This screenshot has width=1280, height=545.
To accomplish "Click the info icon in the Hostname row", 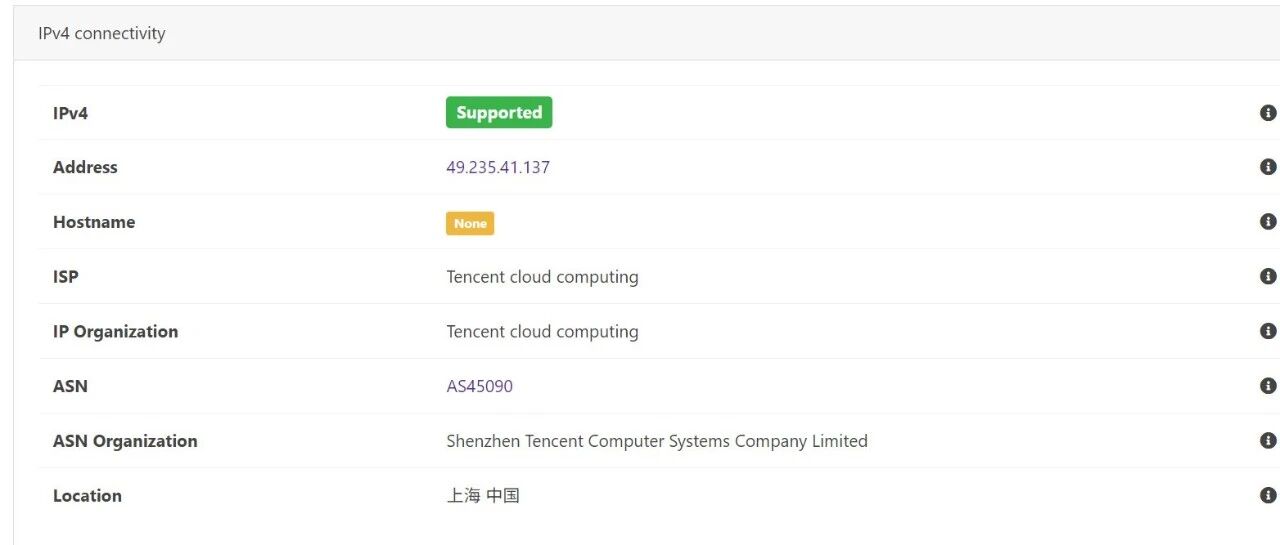I will [1268, 222].
